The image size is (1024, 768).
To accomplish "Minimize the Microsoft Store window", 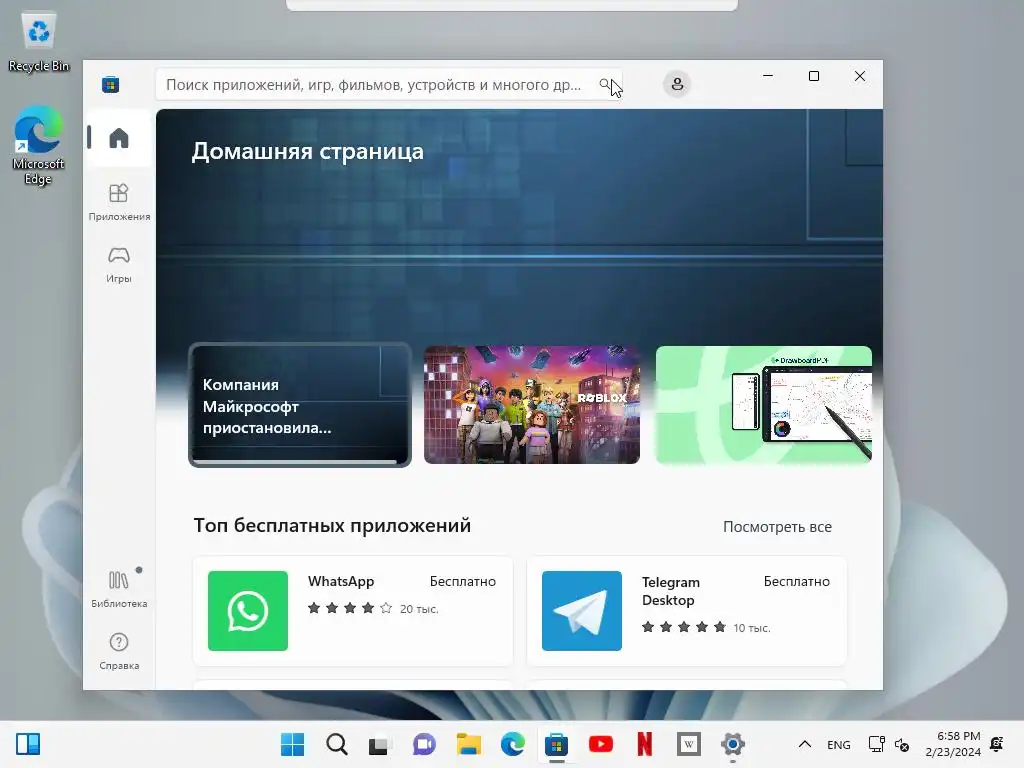I will pyautogui.click(x=768, y=76).
